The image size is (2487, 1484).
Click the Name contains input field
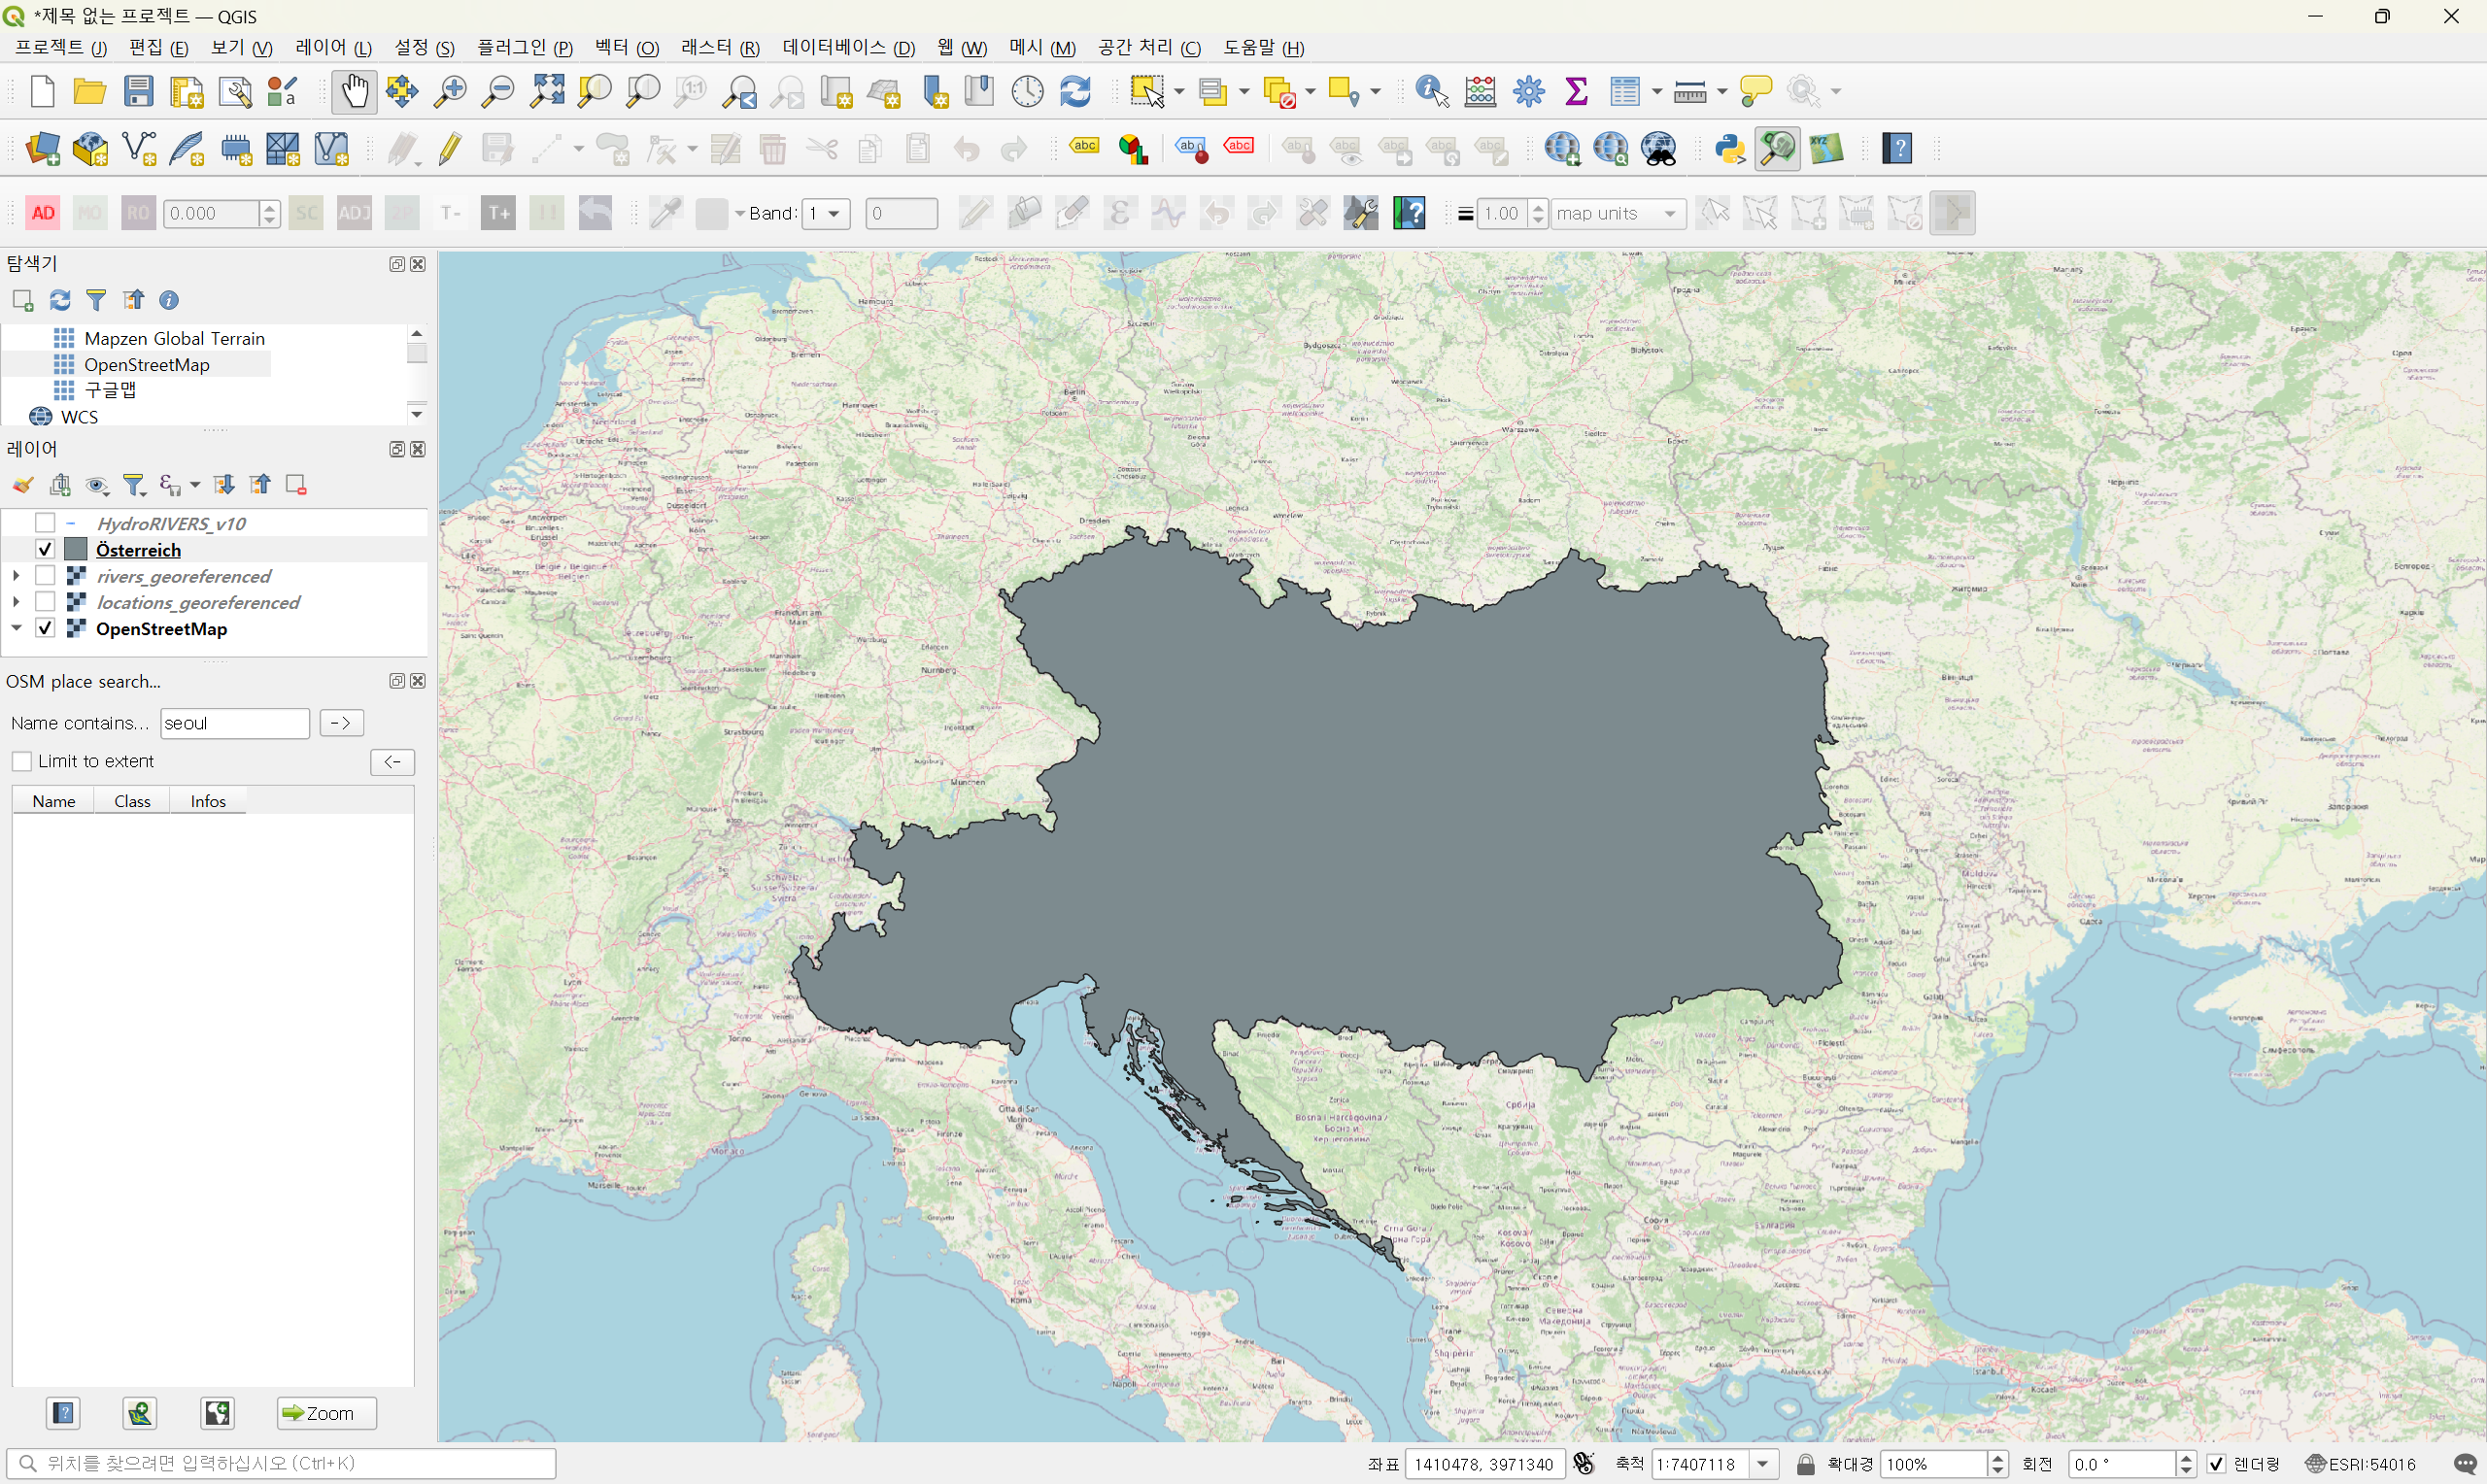[235, 723]
